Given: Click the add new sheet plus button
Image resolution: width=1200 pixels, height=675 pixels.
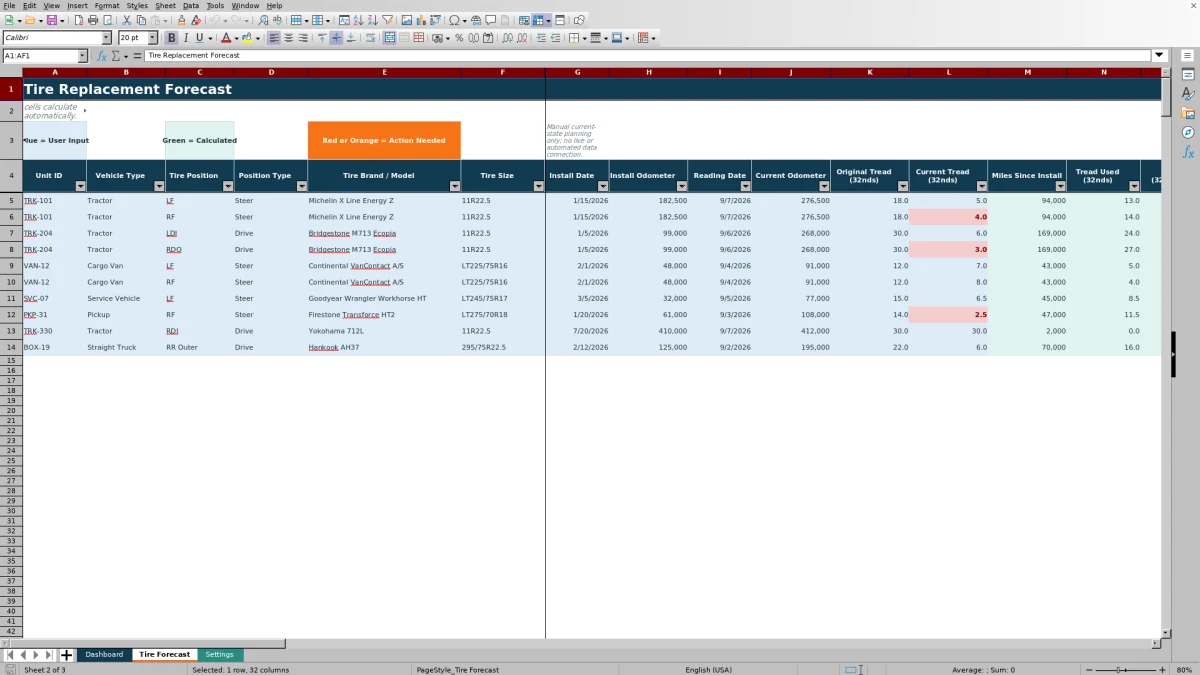Looking at the screenshot, I should pyautogui.click(x=67, y=655).
